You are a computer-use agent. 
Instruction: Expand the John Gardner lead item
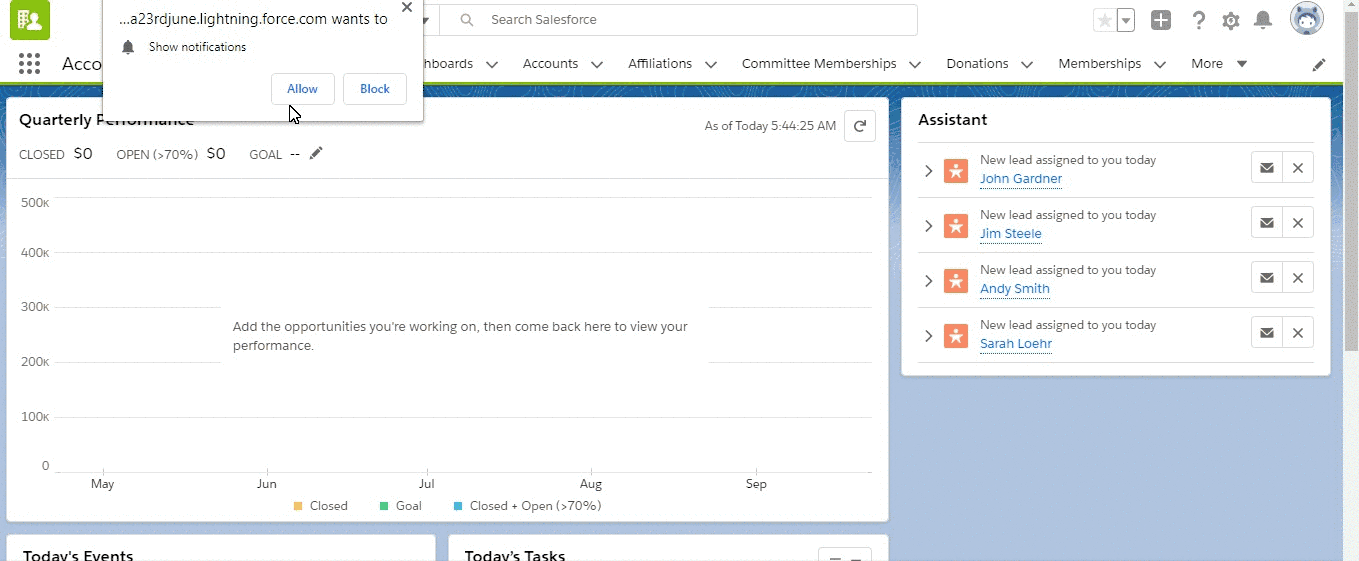[x=928, y=171]
